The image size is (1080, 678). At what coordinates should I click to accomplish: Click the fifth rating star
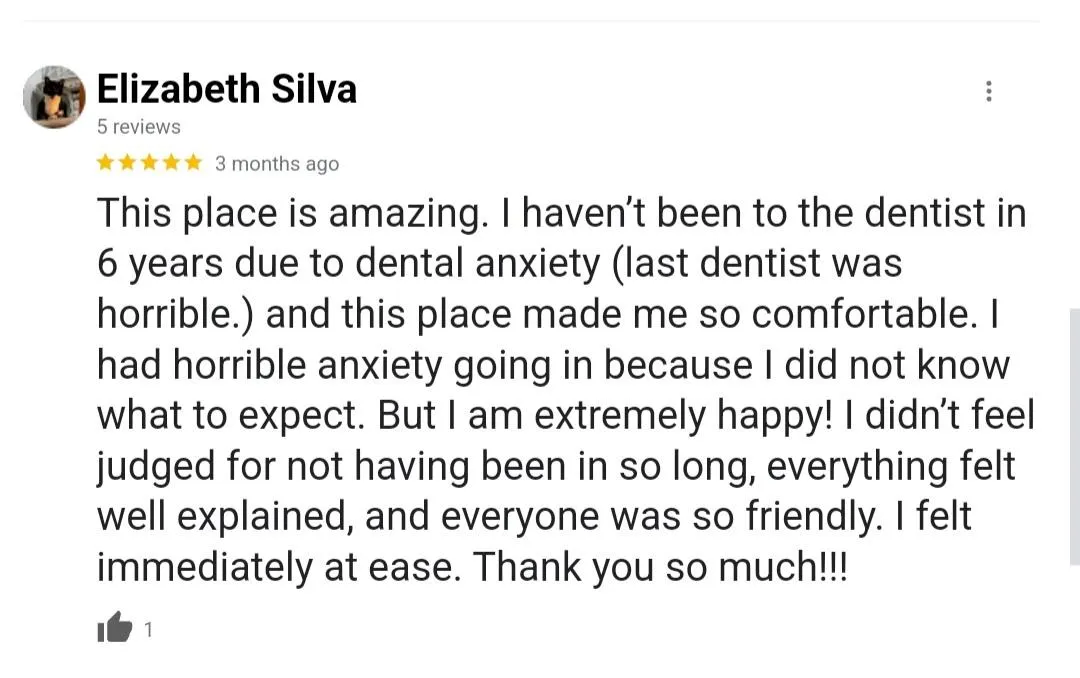pos(194,163)
